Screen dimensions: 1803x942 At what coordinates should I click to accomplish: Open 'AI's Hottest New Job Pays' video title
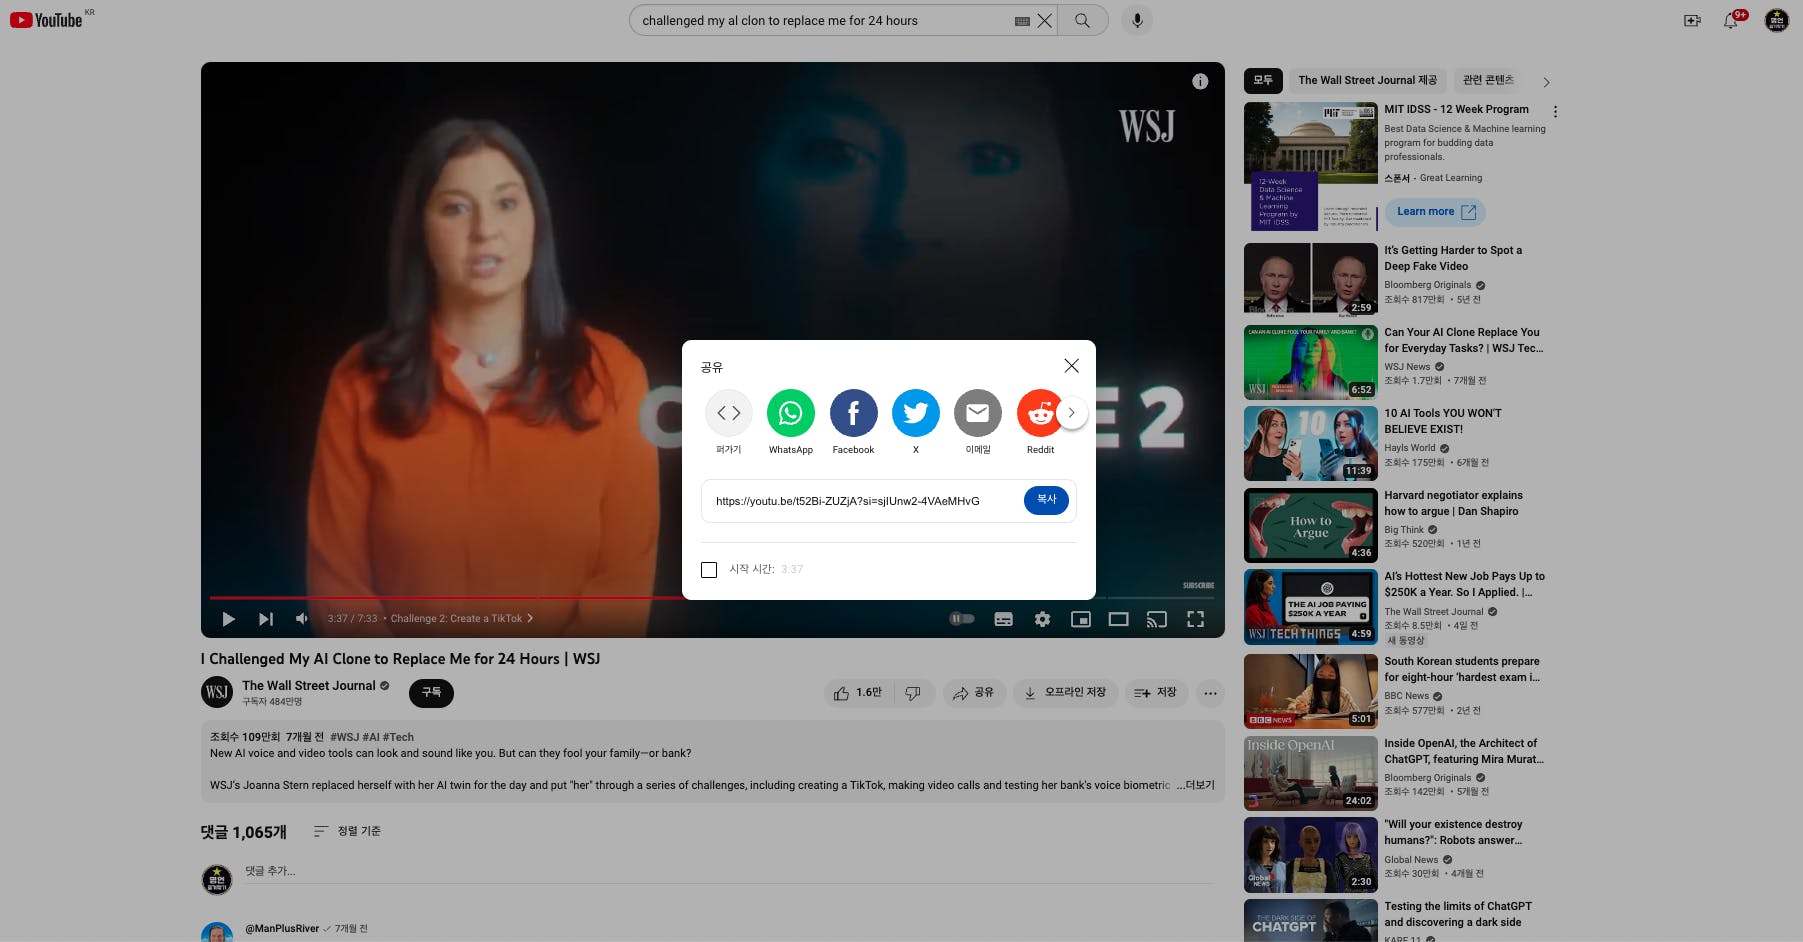click(x=1464, y=584)
